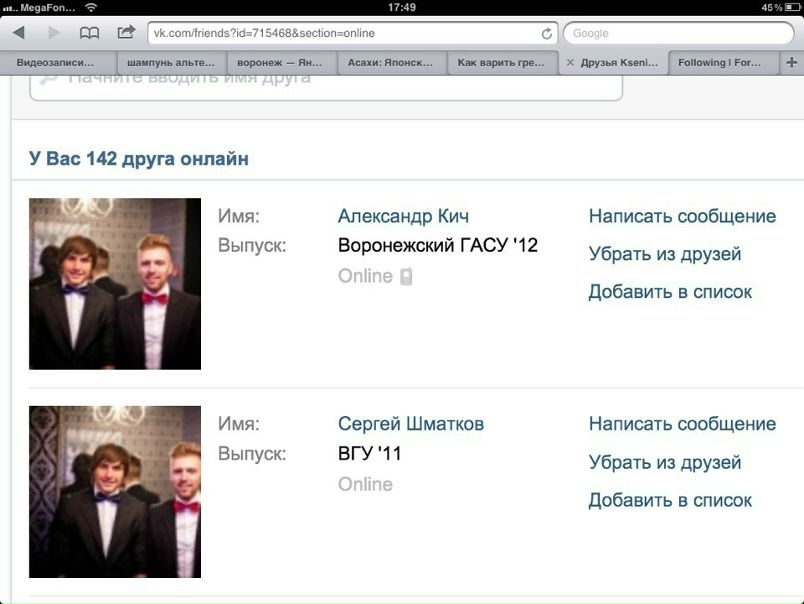Viewport: 804px width, 604px height.
Task: Add Александр Кич to a list
Action: point(670,292)
